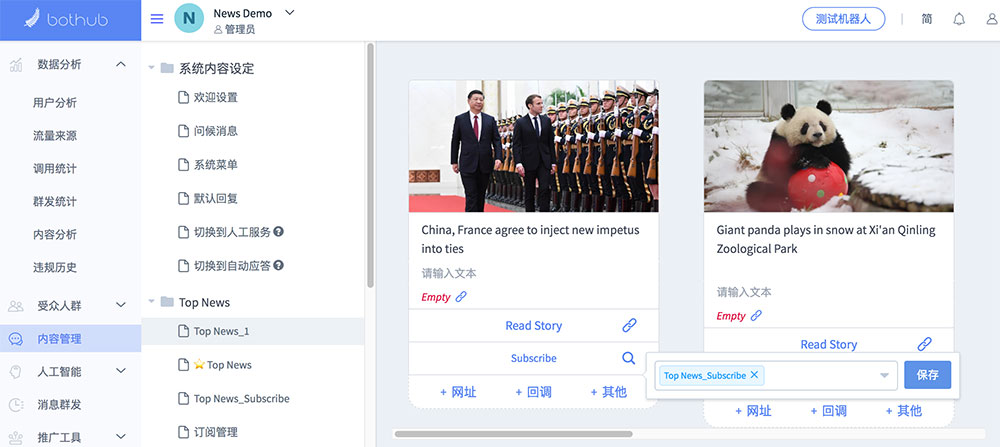
Task: Click help icon beside 切换到自动应答
Action: click(x=278, y=265)
